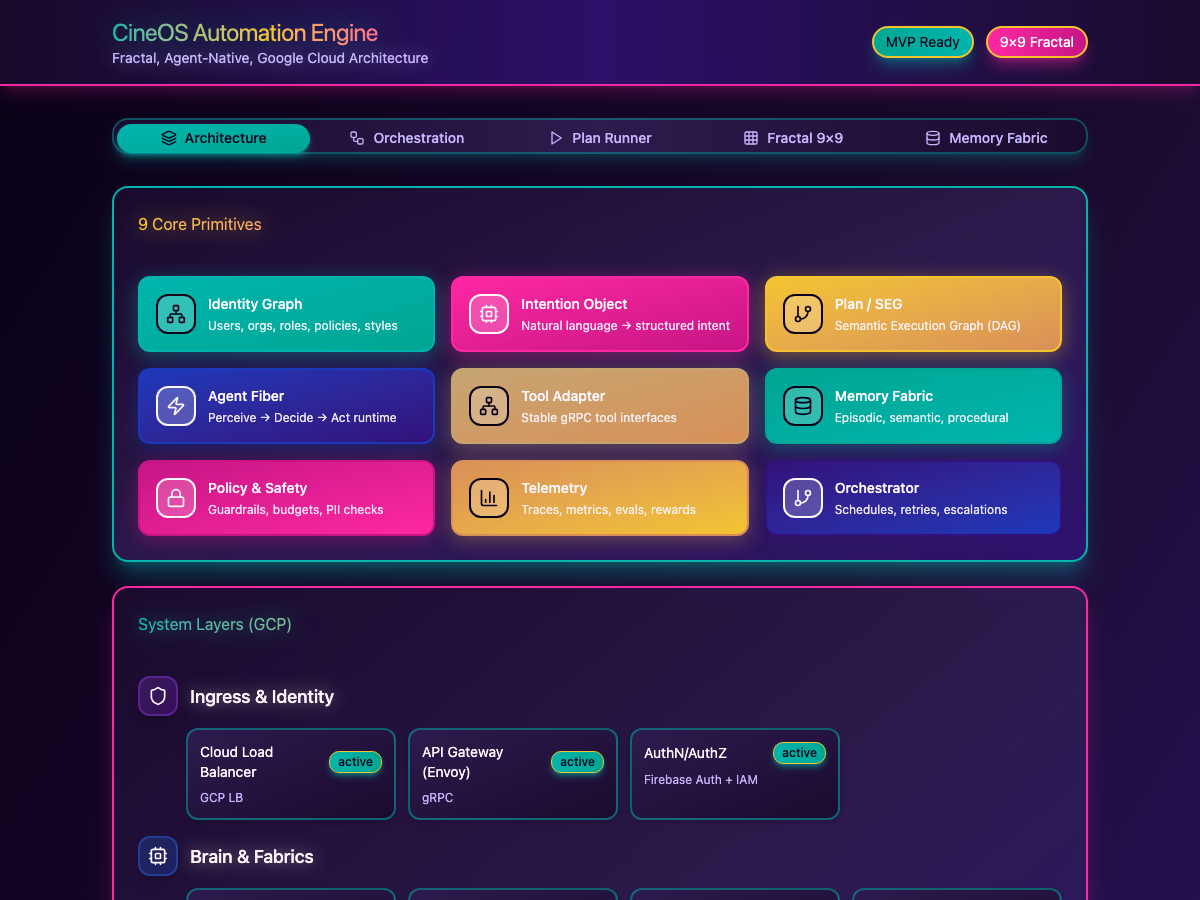Viewport: 1200px width, 900px height.
Task: Open the Orchestration tab
Action: [x=406, y=138]
